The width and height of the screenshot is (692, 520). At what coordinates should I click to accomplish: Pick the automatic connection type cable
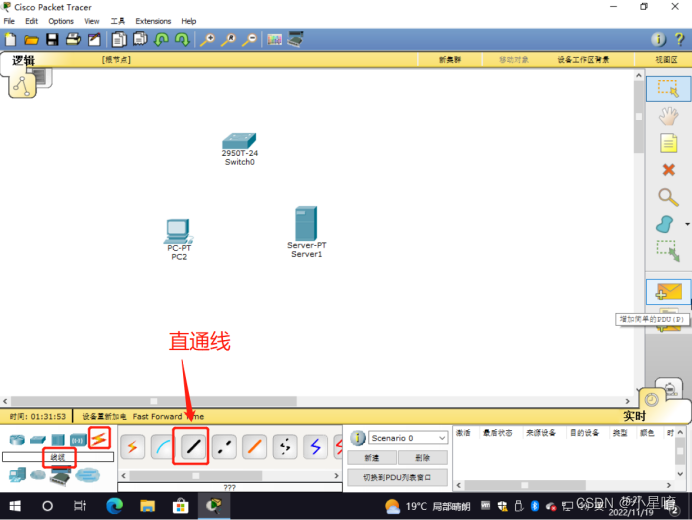point(132,447)
